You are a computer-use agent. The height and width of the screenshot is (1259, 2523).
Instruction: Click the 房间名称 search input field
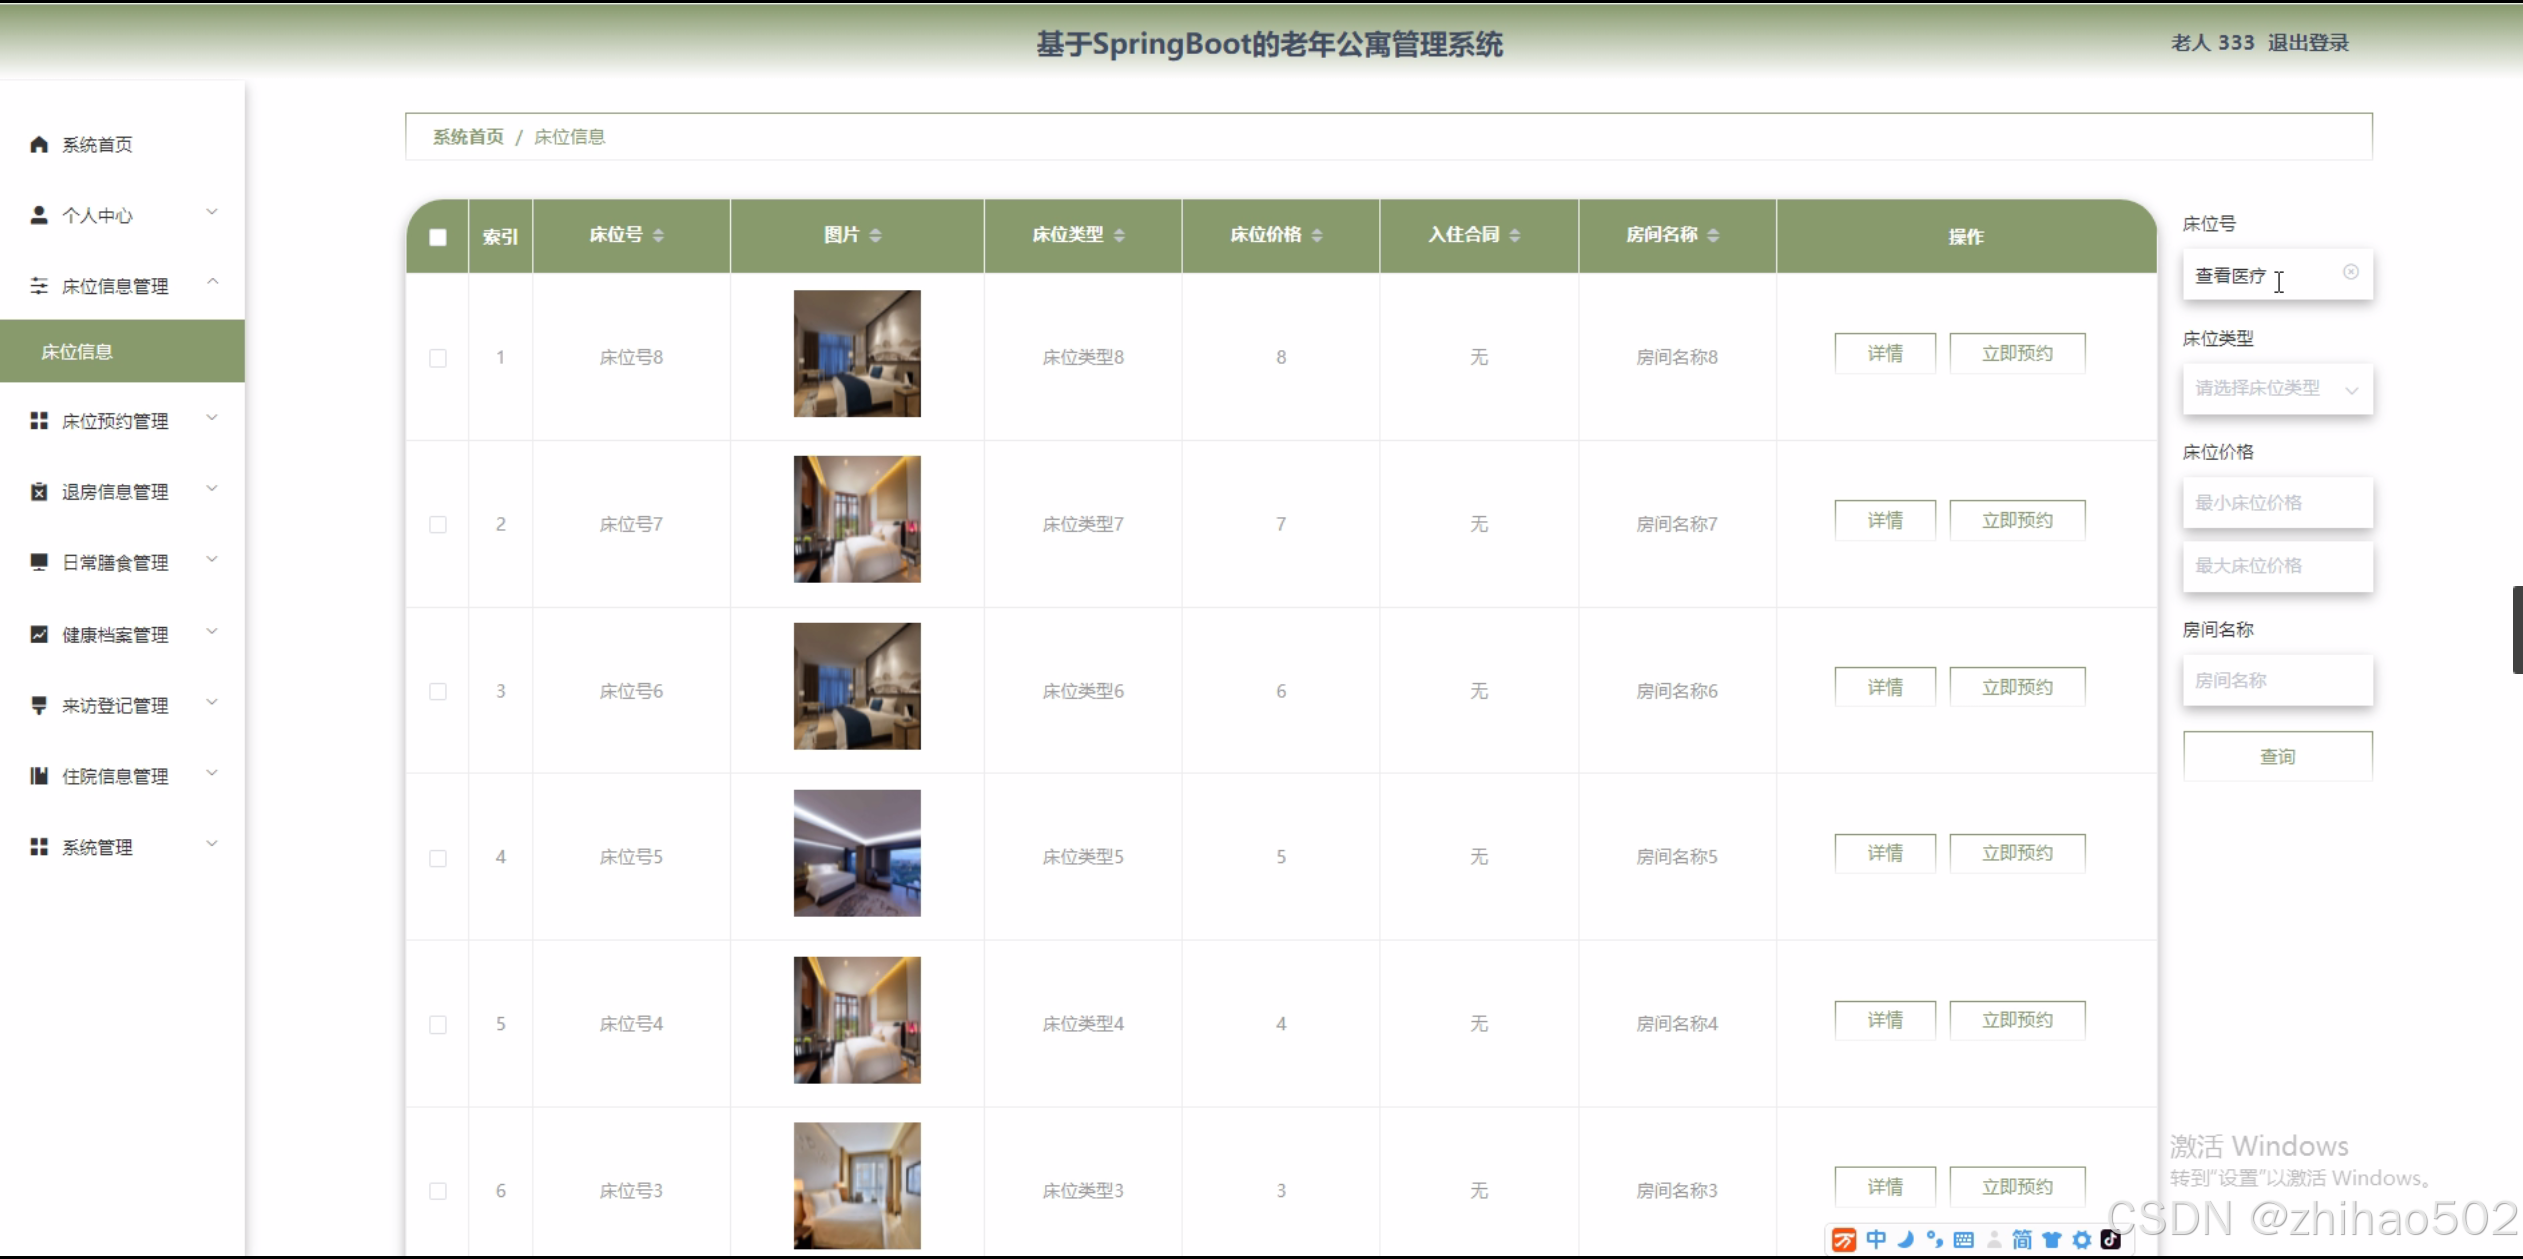click(x=2277, y=681)
